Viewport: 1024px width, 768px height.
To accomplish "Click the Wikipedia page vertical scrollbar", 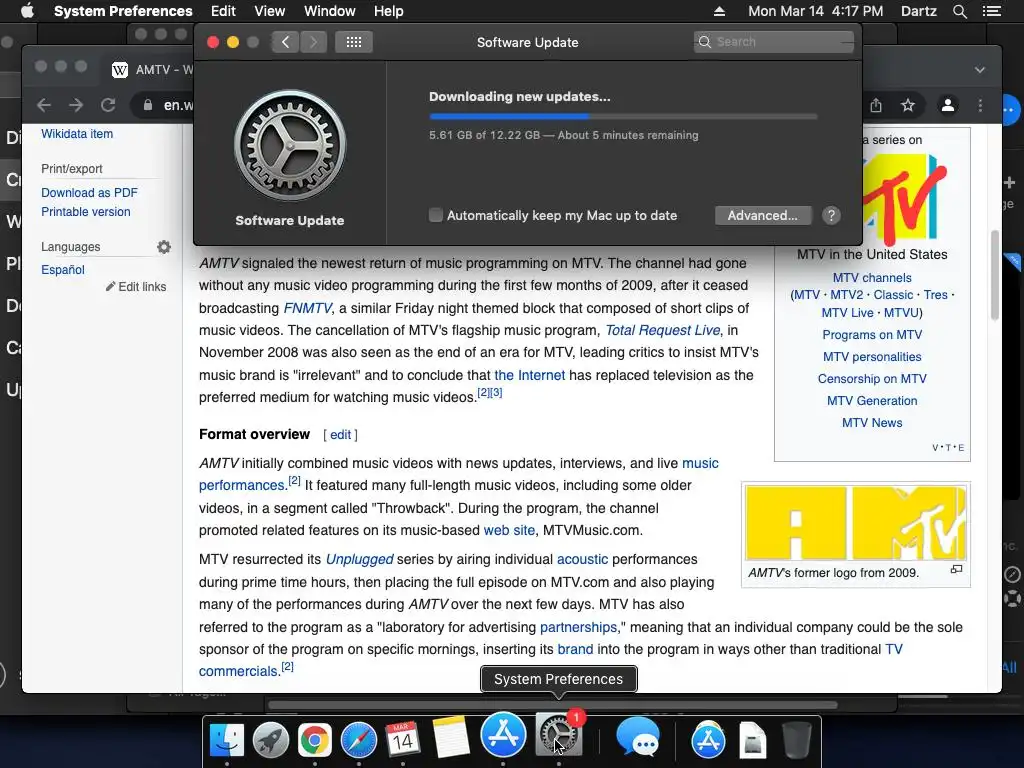I will click(995, 274).
